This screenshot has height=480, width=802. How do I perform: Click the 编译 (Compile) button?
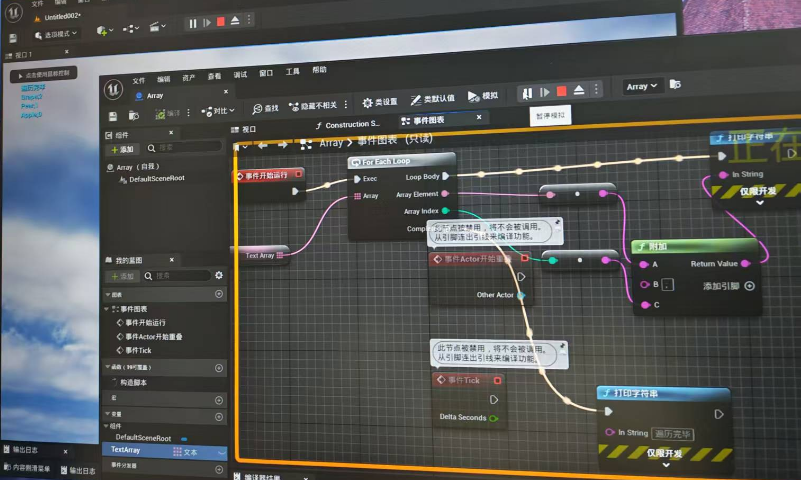167,113
